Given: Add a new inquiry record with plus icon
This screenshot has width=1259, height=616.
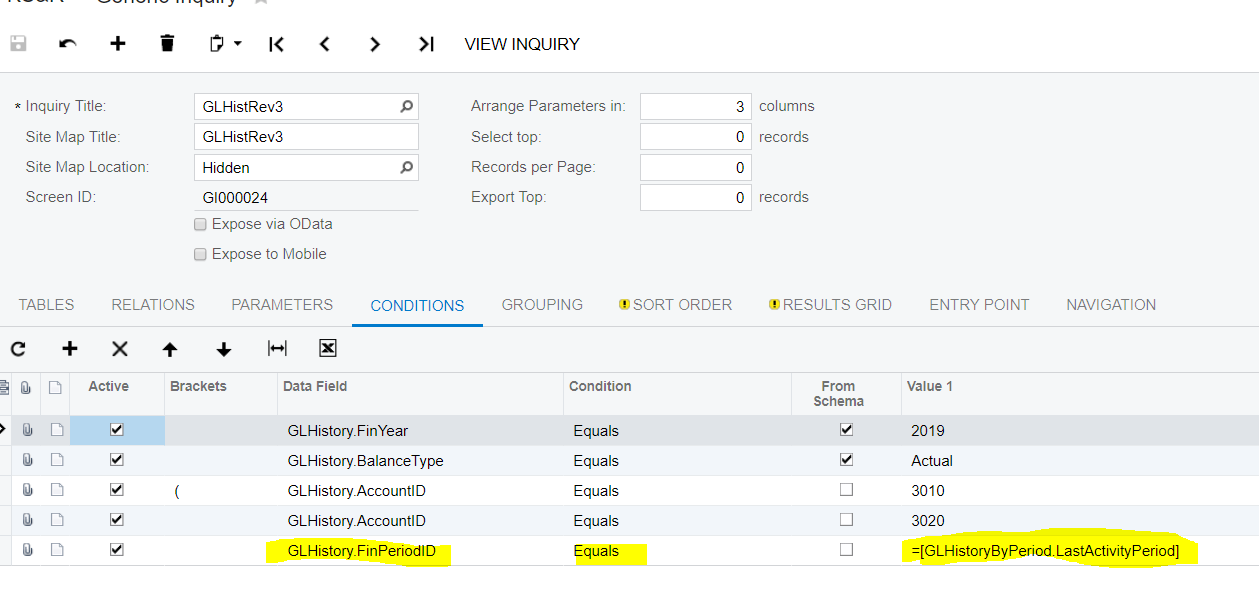Looking at the screenshot, I should (118, 44).
